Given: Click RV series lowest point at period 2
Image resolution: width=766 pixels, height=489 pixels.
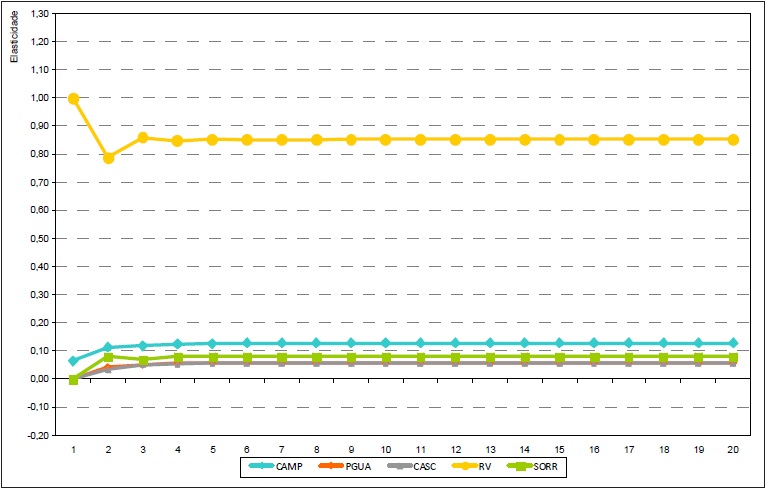Looking at the screenshot, I should 108,158.
